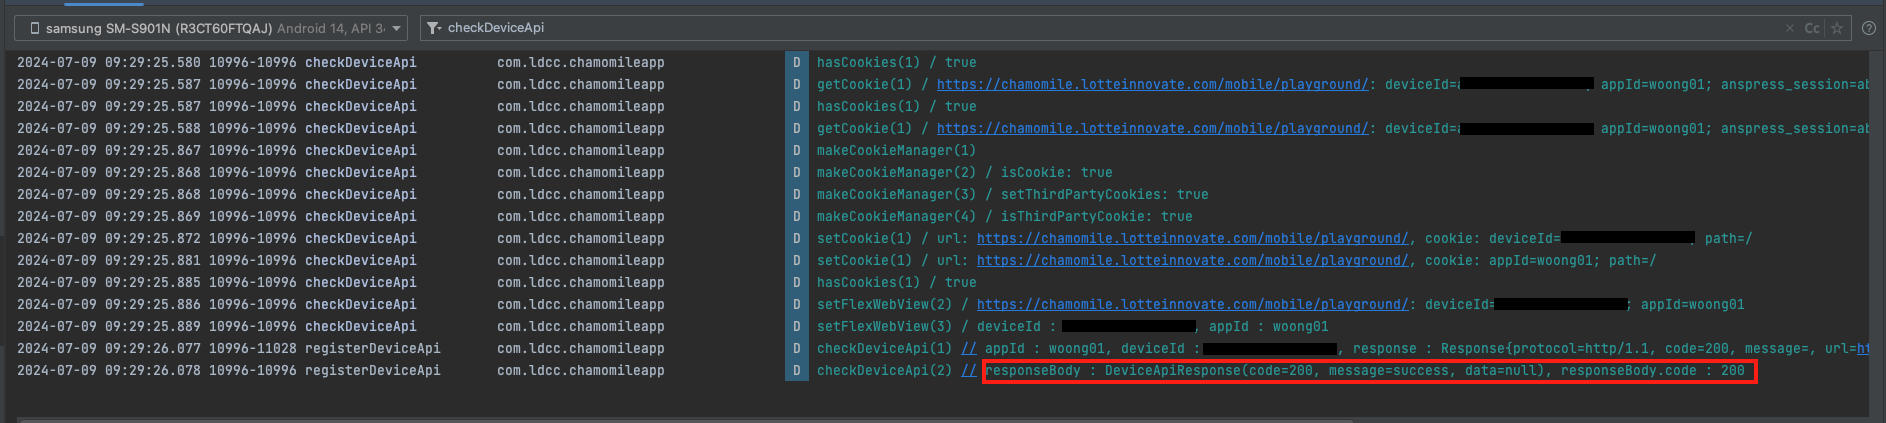1886x423 pixels.
Task: Select the makeCookieManager(1) log line
Action: tap(896, 150)
